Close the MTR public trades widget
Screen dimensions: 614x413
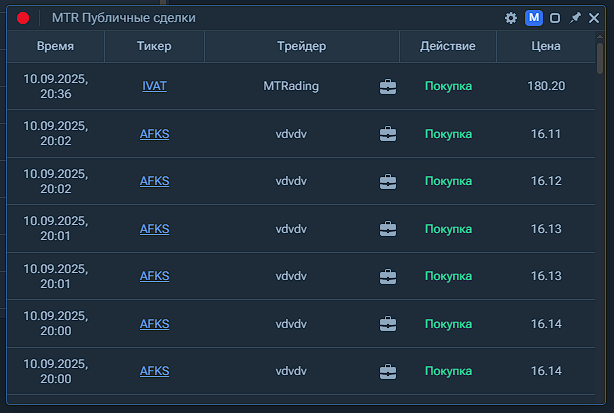coord(595,18)
